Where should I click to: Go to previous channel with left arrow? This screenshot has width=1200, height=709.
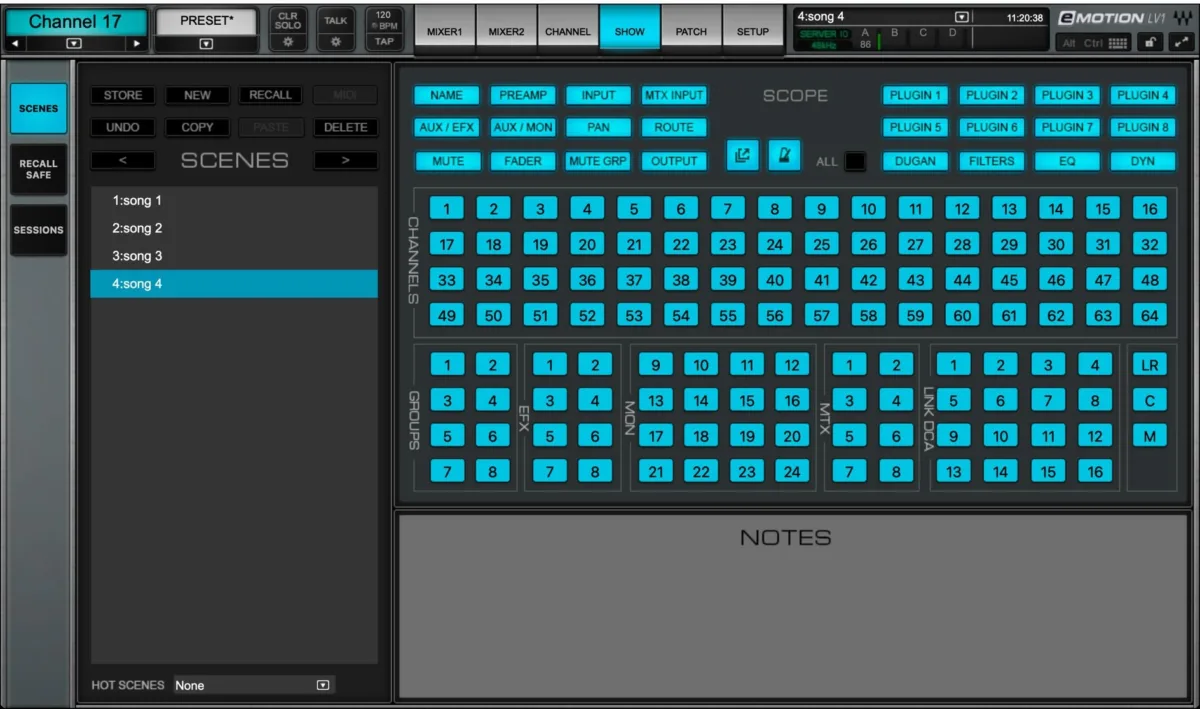pyautogui.click(x=14, y=43)
